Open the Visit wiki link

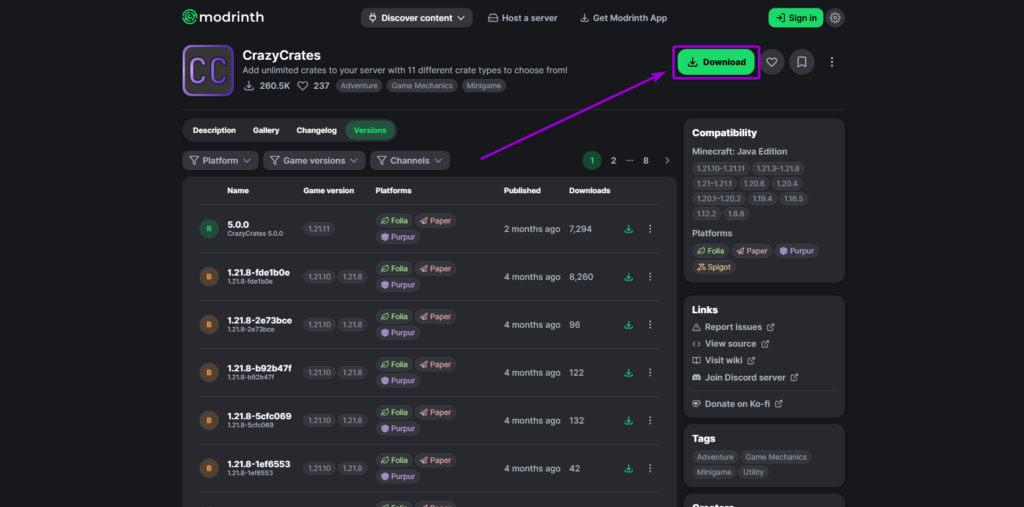tap(724, 360)
